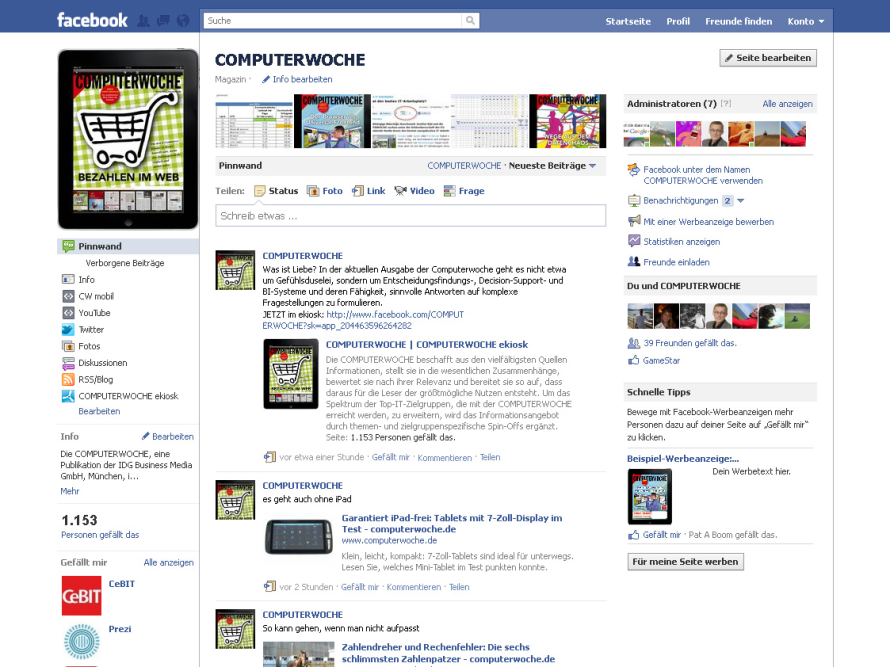Viewport: 890px width, 667px height.
Task: Click the search magnifier button
Action: click(x=471, y=20)
